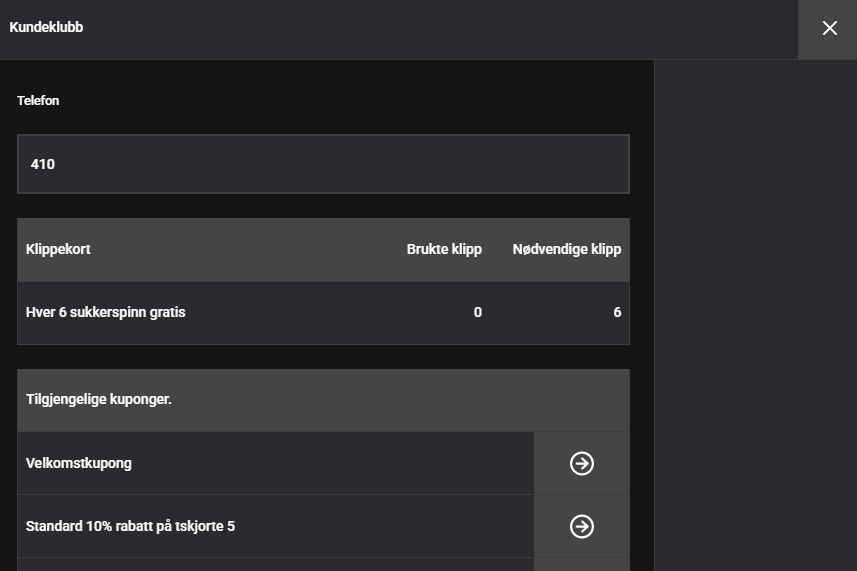Click the partially visible coupon row at bottom

coord(275,564)
